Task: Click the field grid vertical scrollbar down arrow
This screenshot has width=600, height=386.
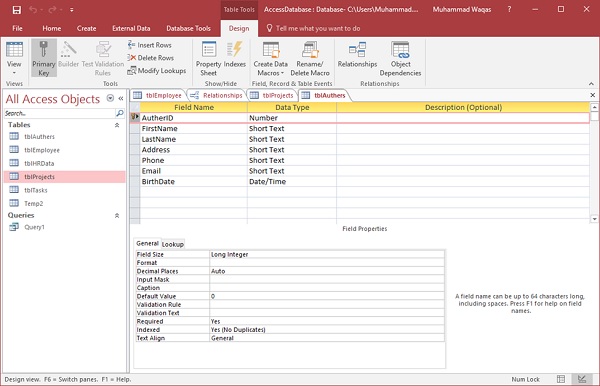Action: coord(594,219)
